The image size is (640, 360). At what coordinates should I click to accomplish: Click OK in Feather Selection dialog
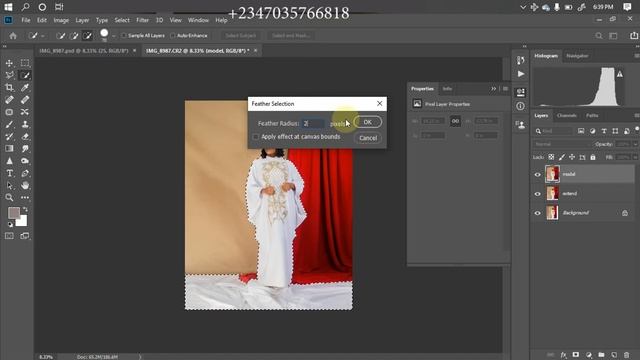click(x=367, y=122)
